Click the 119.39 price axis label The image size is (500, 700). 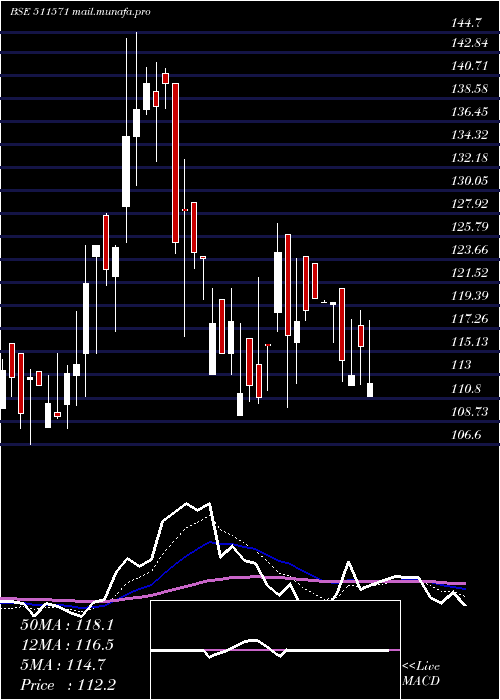(x=469, y=296)
